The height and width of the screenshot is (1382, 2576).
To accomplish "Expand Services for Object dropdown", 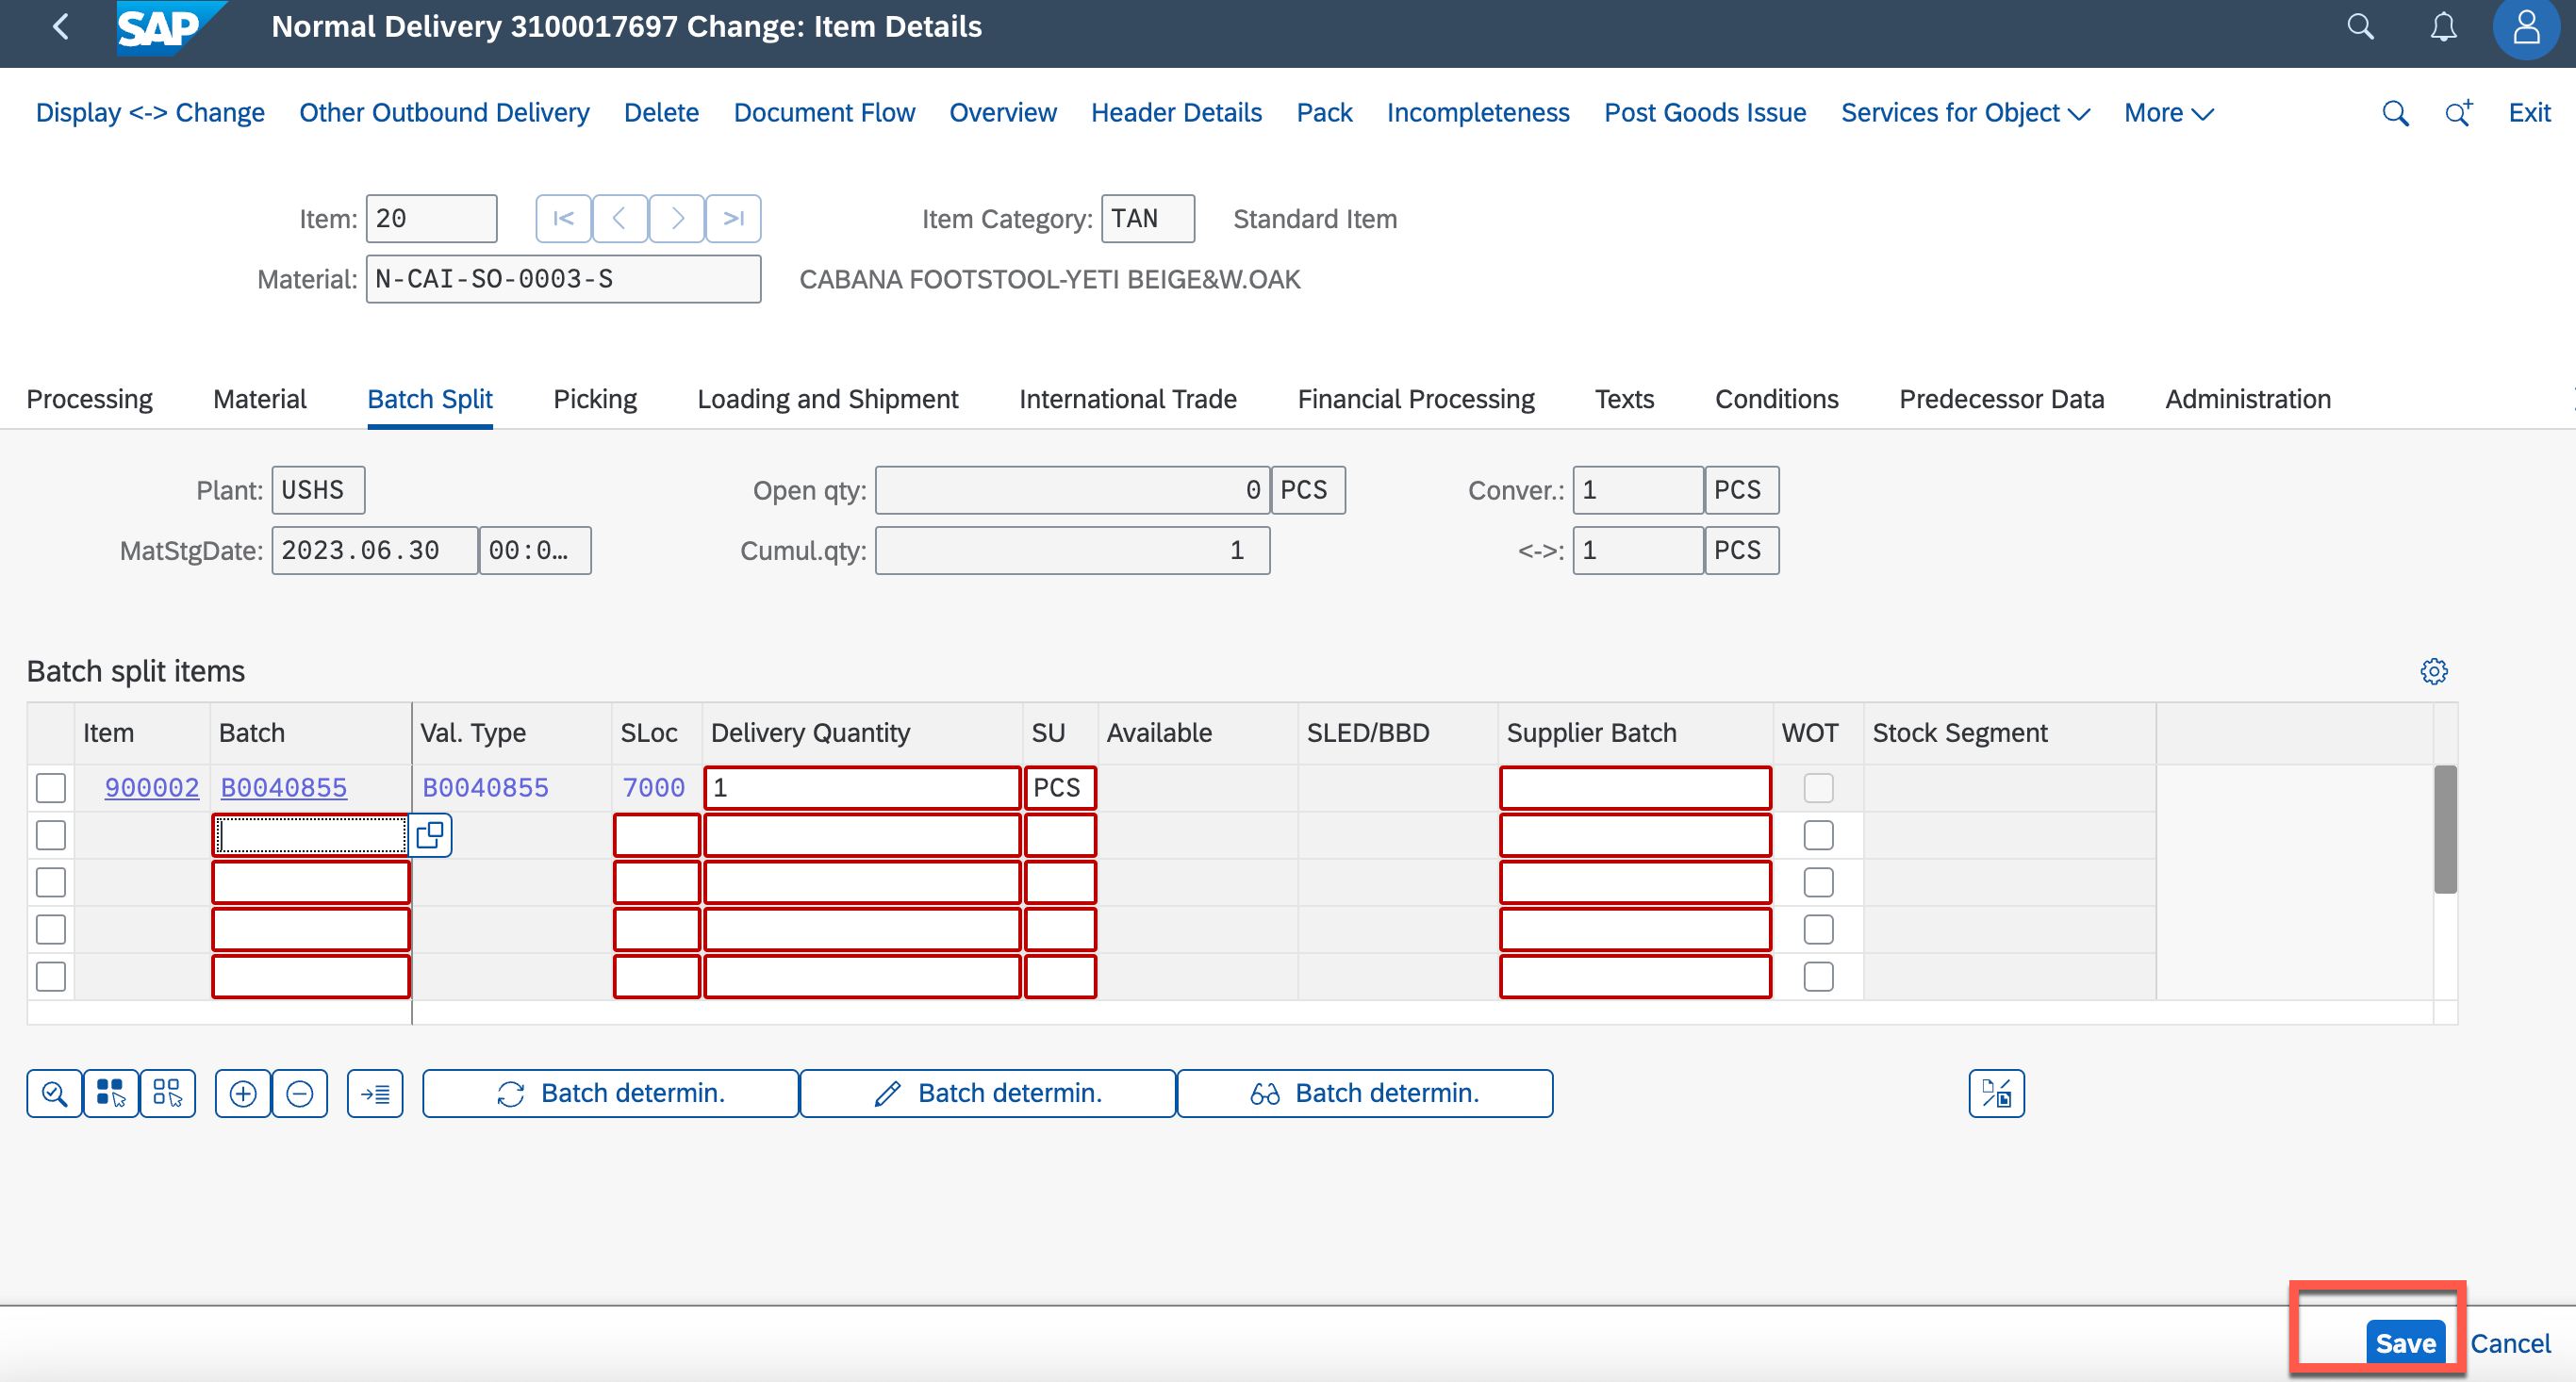I will (x=1965, y=113).
